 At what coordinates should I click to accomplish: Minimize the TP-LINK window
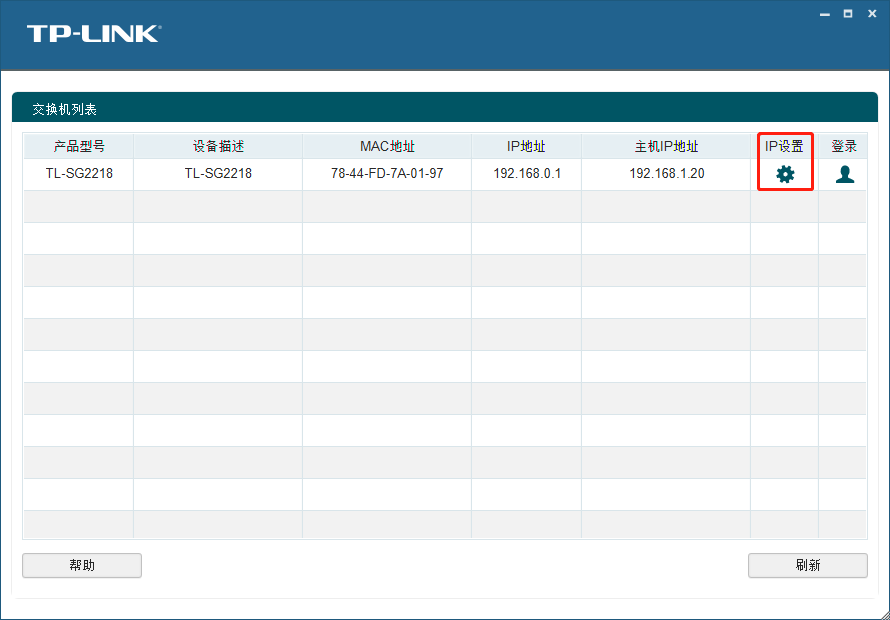point(825,14)
